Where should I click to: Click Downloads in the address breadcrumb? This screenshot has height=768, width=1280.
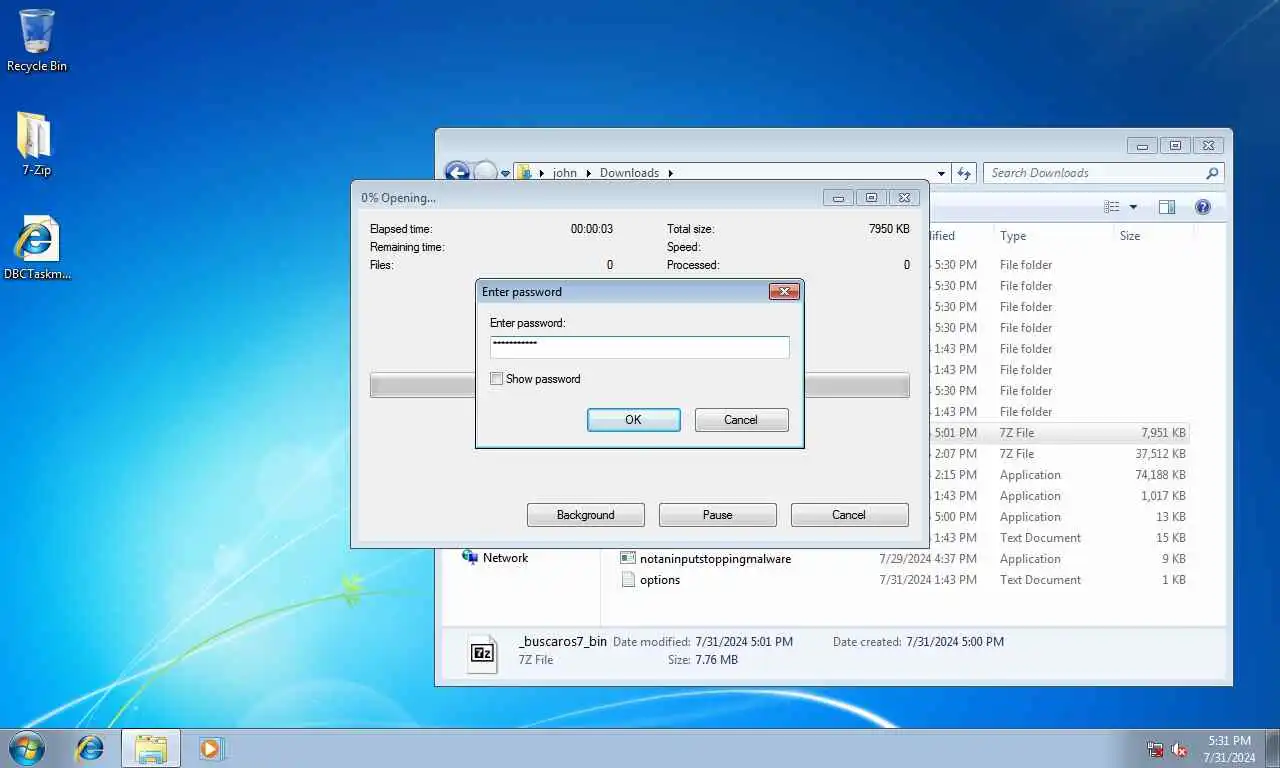pos(629,173)
